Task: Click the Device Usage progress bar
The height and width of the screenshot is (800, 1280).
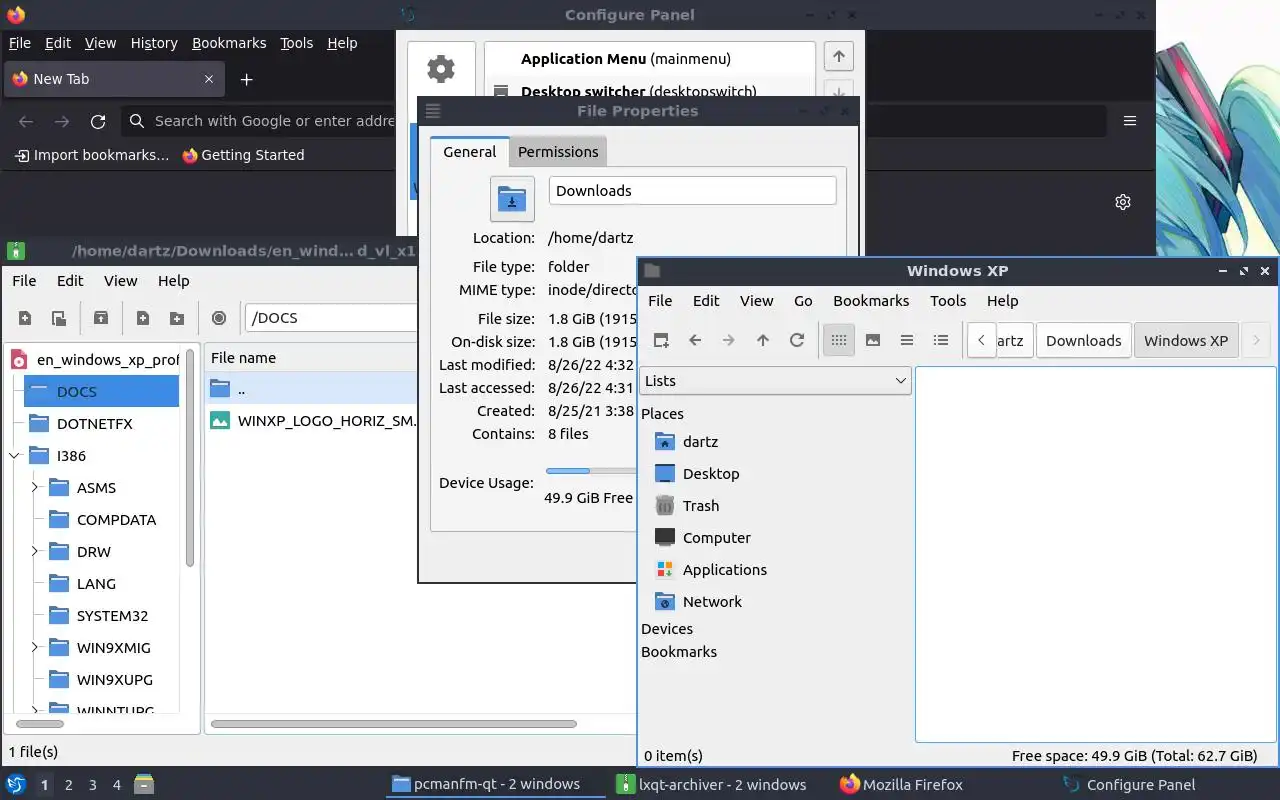Action: pos(591,470)
